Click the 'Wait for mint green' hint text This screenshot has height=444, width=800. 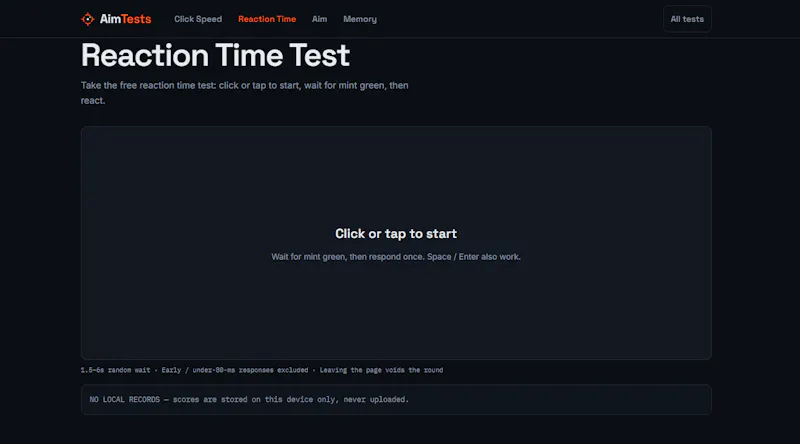tap(396, 257)
